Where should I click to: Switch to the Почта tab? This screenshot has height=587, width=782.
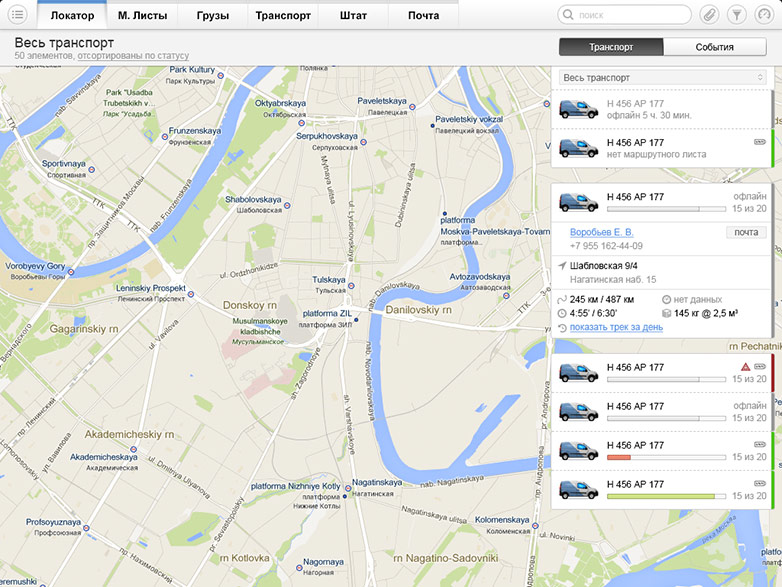423,15
